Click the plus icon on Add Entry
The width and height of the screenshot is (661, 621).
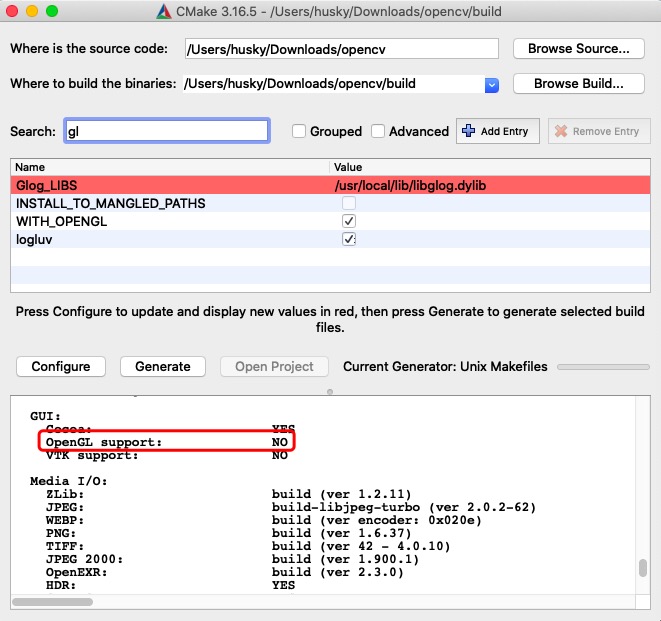[468, 131]
